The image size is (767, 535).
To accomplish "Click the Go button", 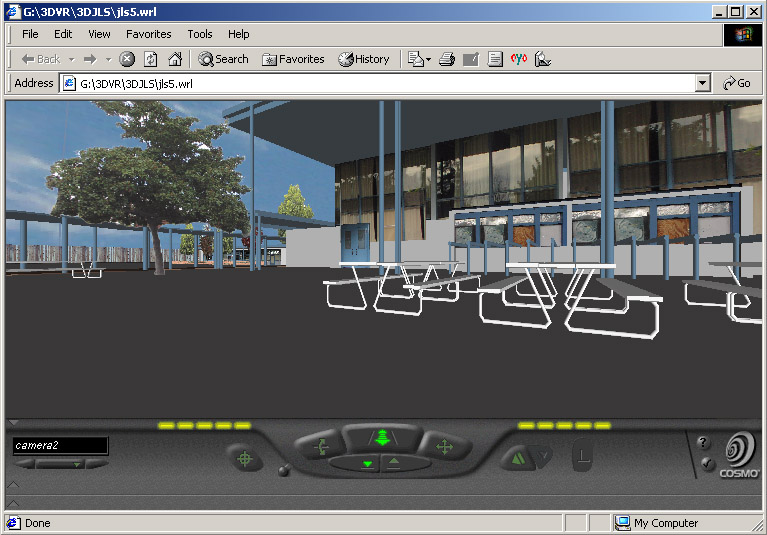I will pos(737,84).
